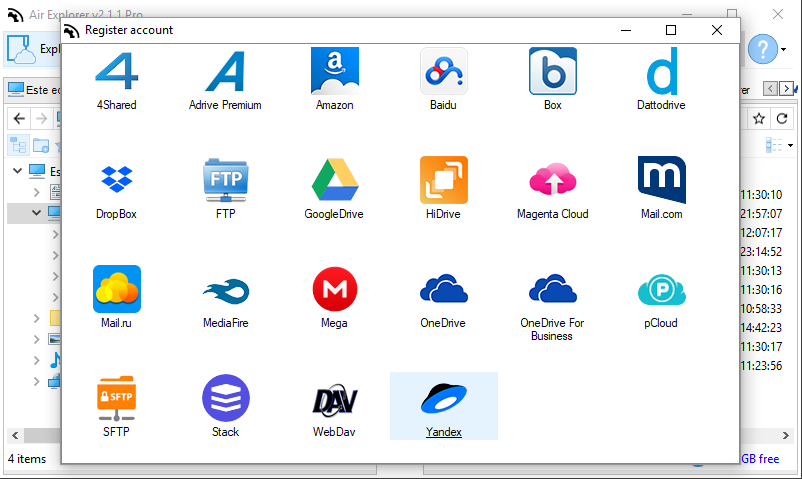Click the 11:30:10 time entry
802x479 pixels.
[761, 195]
